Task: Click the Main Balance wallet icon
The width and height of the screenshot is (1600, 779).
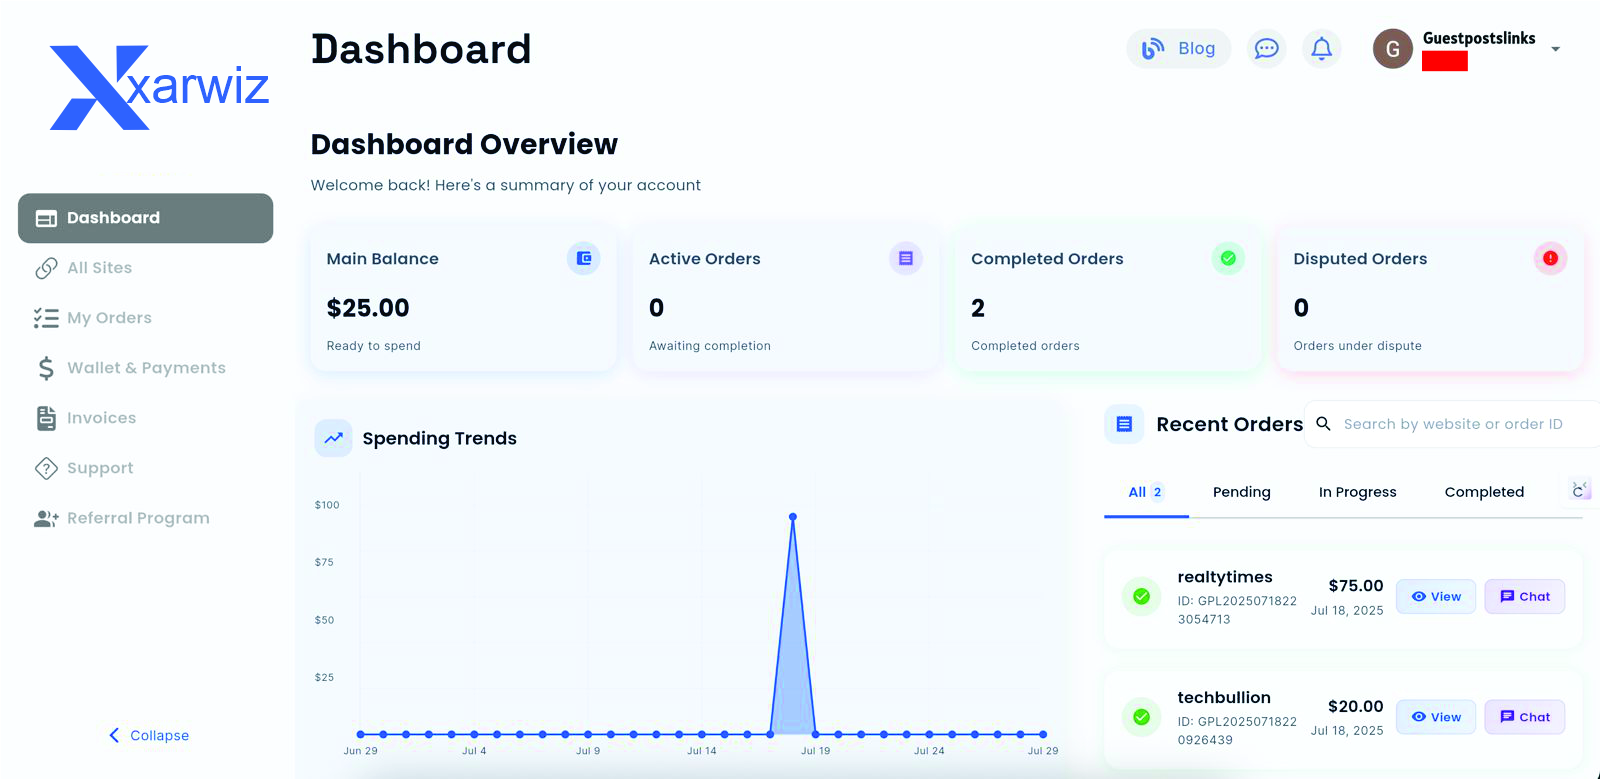Action: click(584, 258)
